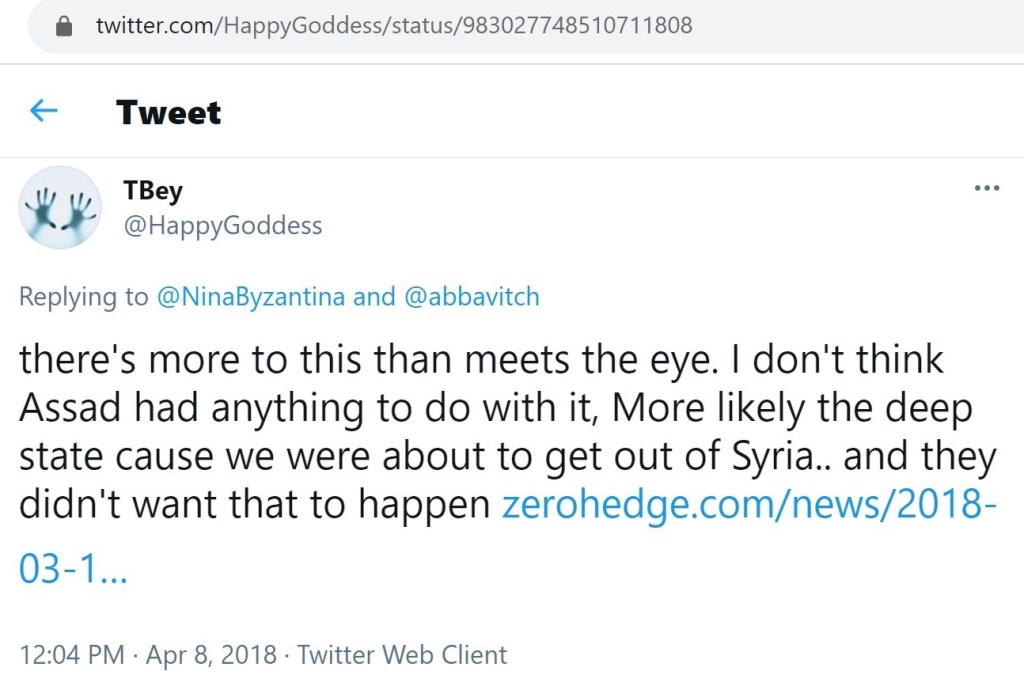The image size is (1024, 686).
Task: Click the site security lock icon
Action: [x=65, y=26]
